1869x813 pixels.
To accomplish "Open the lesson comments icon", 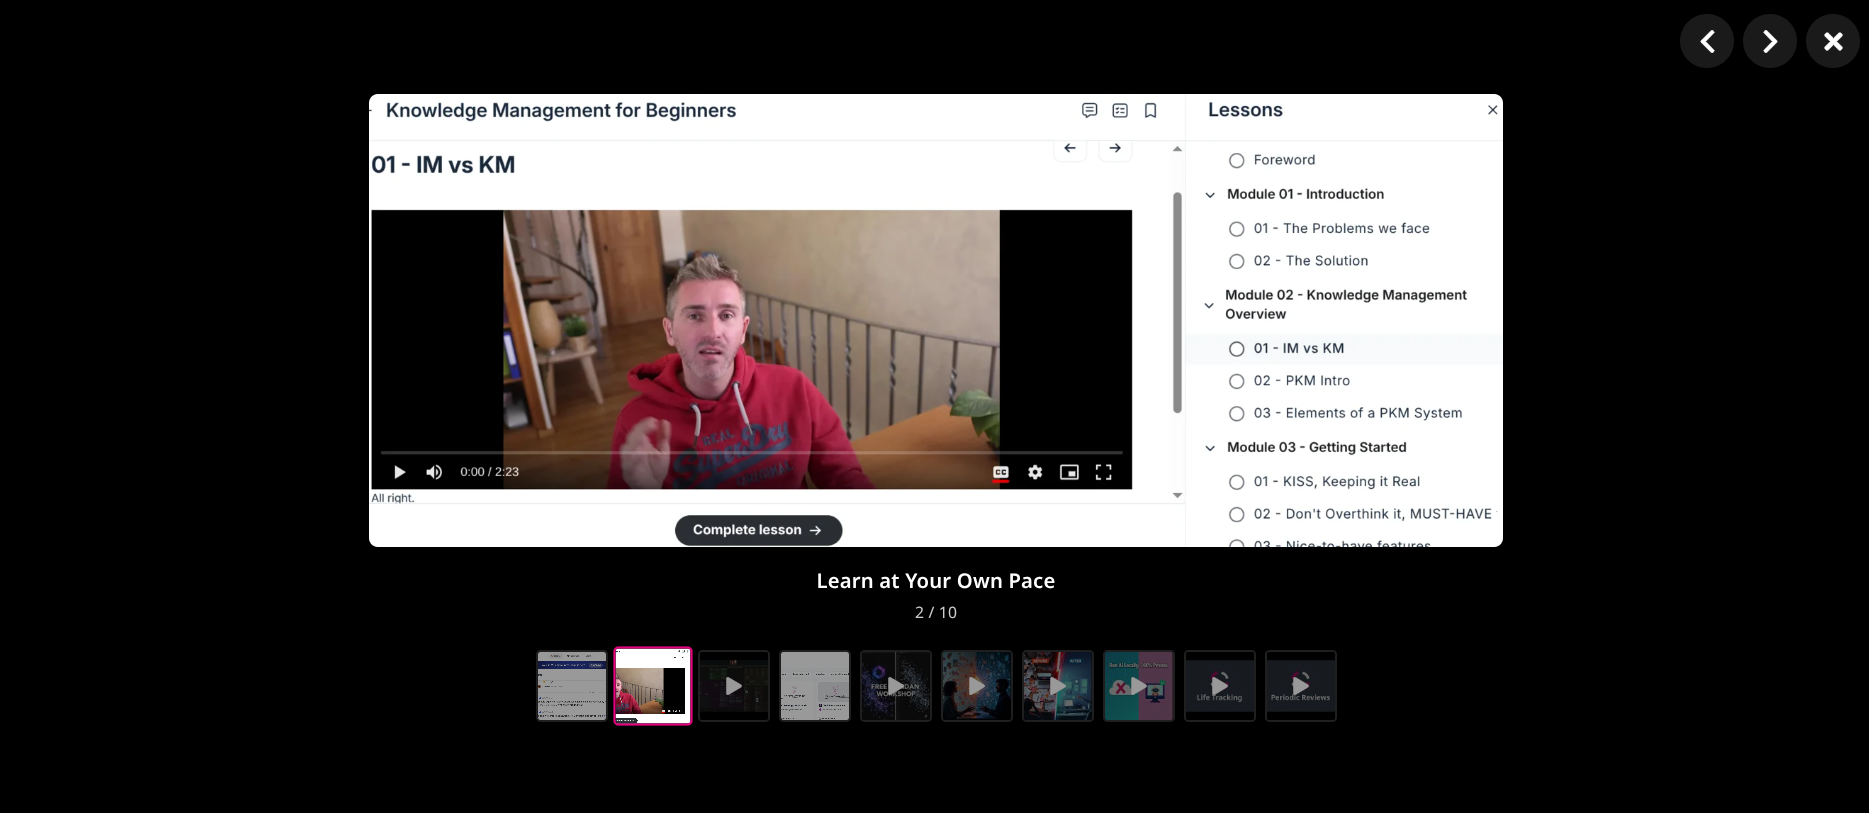I will [1089, 111].
